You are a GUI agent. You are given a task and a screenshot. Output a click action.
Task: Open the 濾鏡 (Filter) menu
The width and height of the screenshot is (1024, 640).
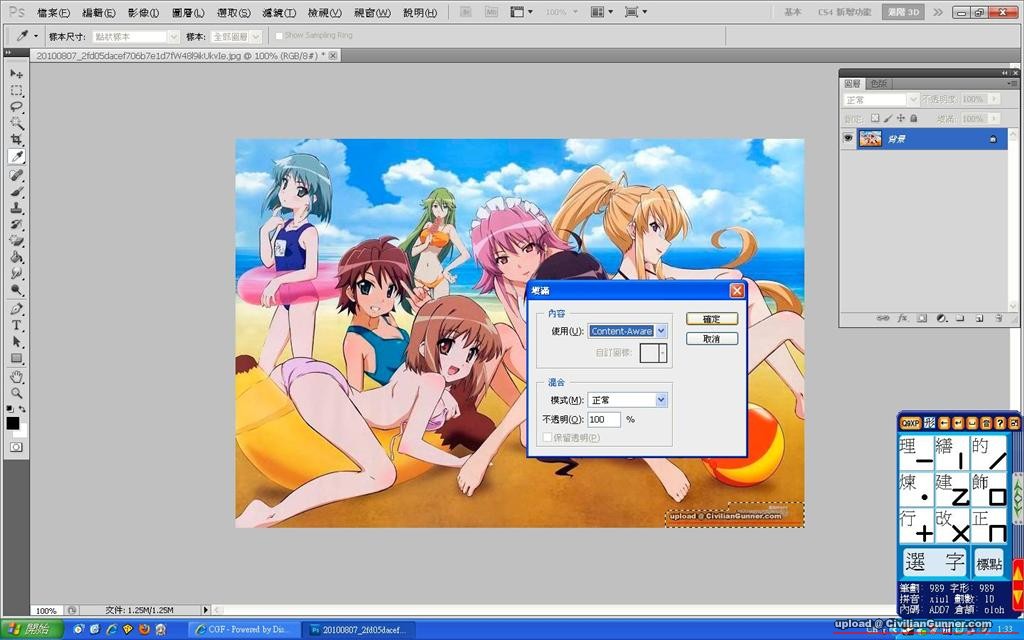point(280,13)
